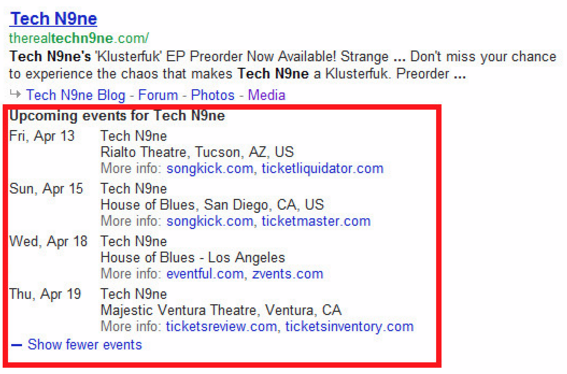Open the Tech N9ne result title link
Image resolution: width=567 pixels, height=374 pixels.
(x=54, y=19)
